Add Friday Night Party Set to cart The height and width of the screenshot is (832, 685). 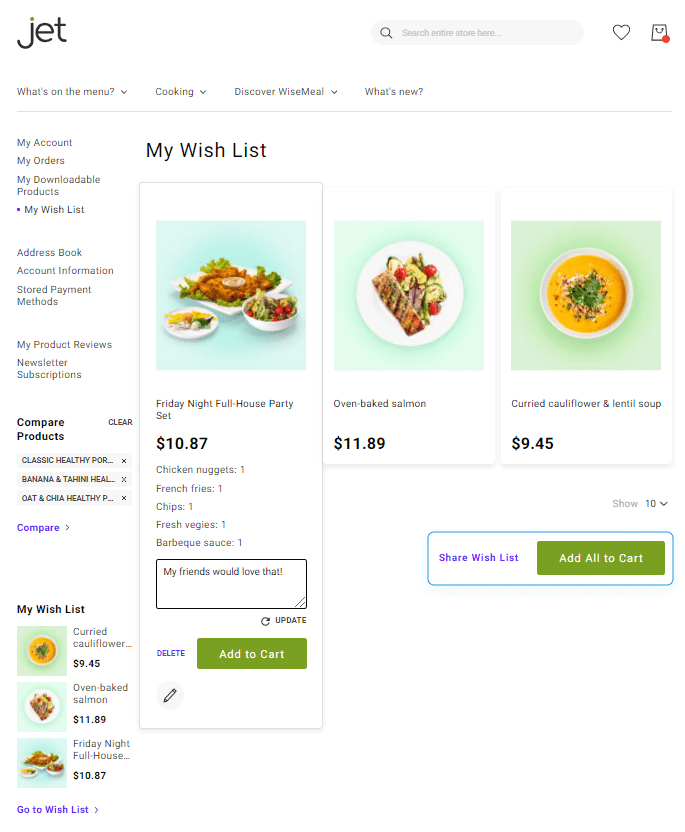[x=251, y=654]
